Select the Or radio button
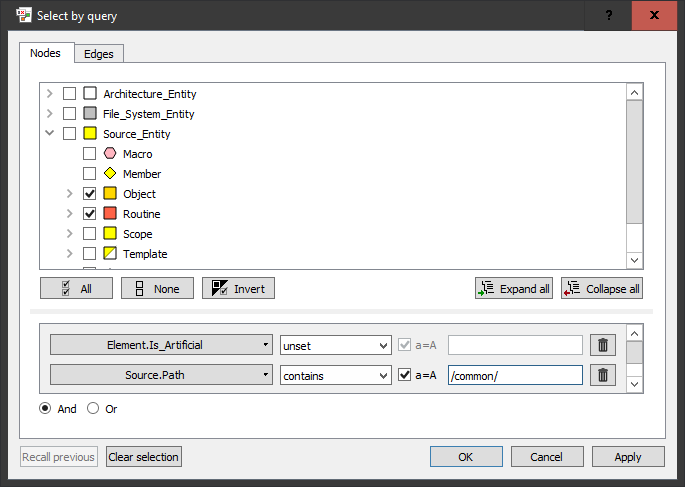This screenshot has height=487, width=685. click(x=93, y=408)
